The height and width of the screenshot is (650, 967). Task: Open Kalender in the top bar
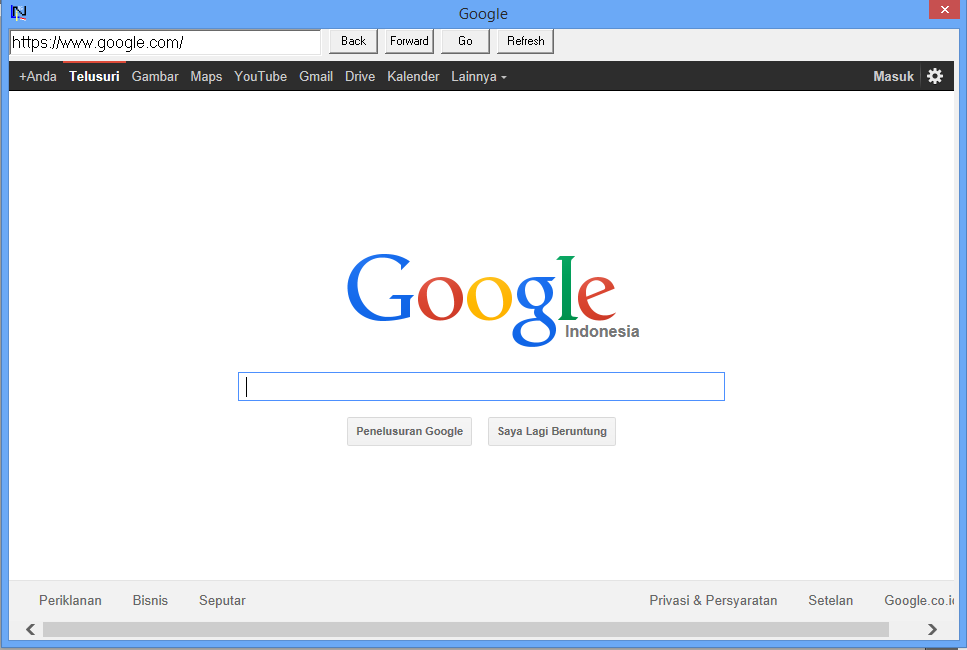(x=413, y=76)
